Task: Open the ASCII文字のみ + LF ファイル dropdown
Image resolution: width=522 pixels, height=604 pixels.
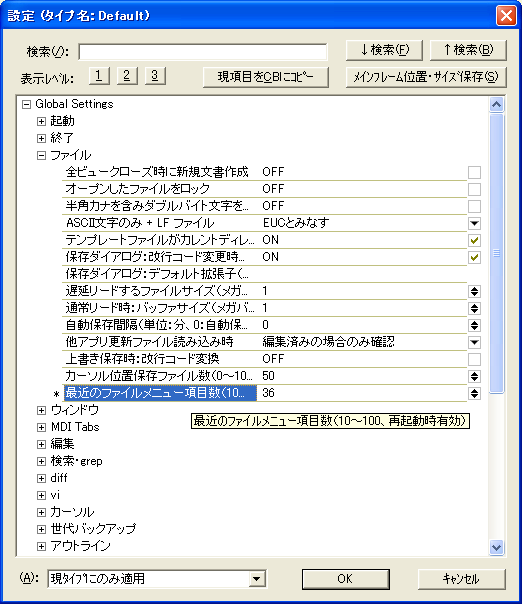Action: coord(474,223)
